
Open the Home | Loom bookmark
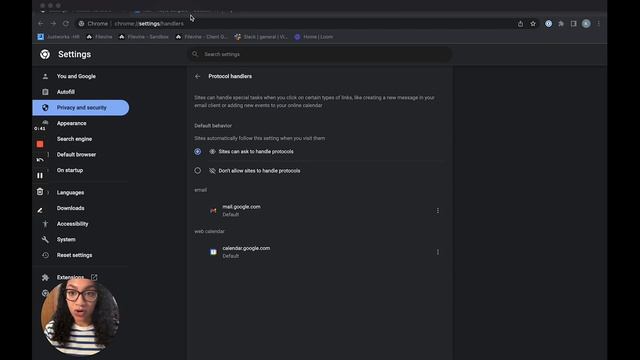pyautogui.click(x=313, y=37)
